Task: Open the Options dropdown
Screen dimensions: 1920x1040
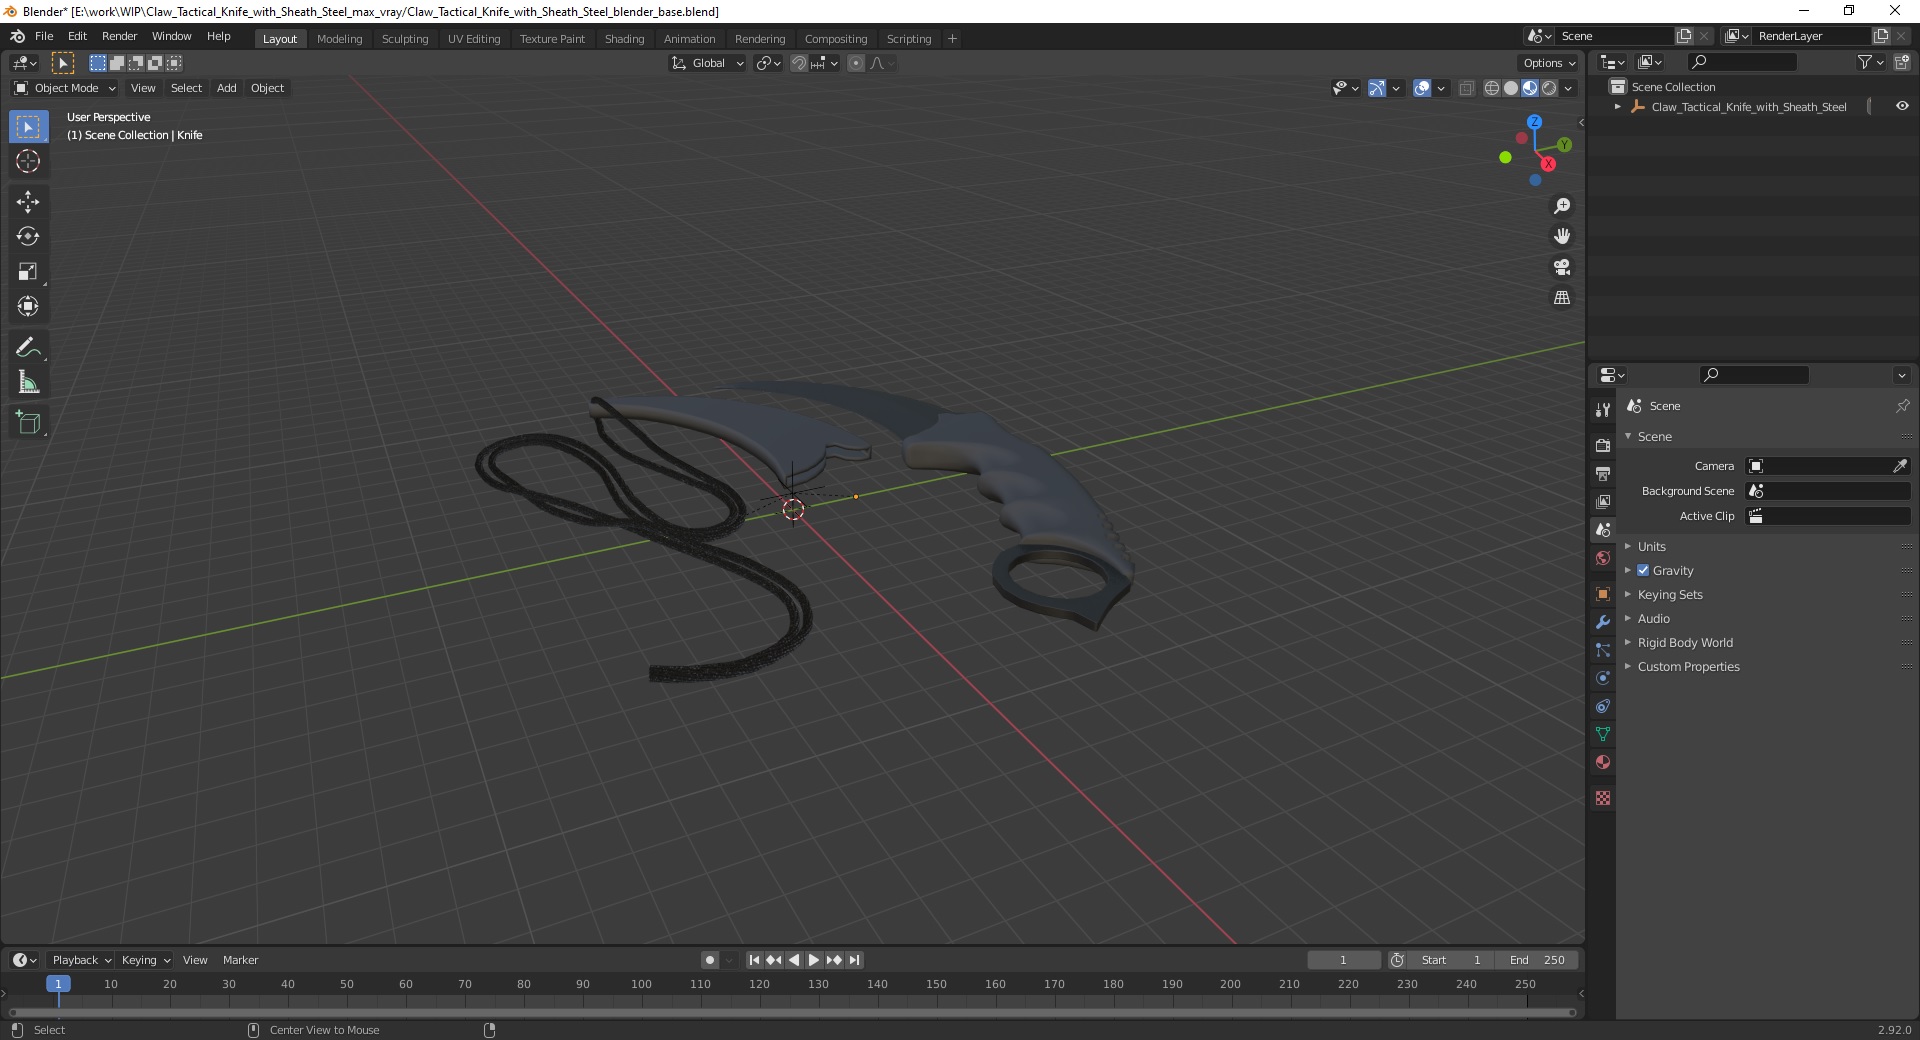Action: (1549, 63)
